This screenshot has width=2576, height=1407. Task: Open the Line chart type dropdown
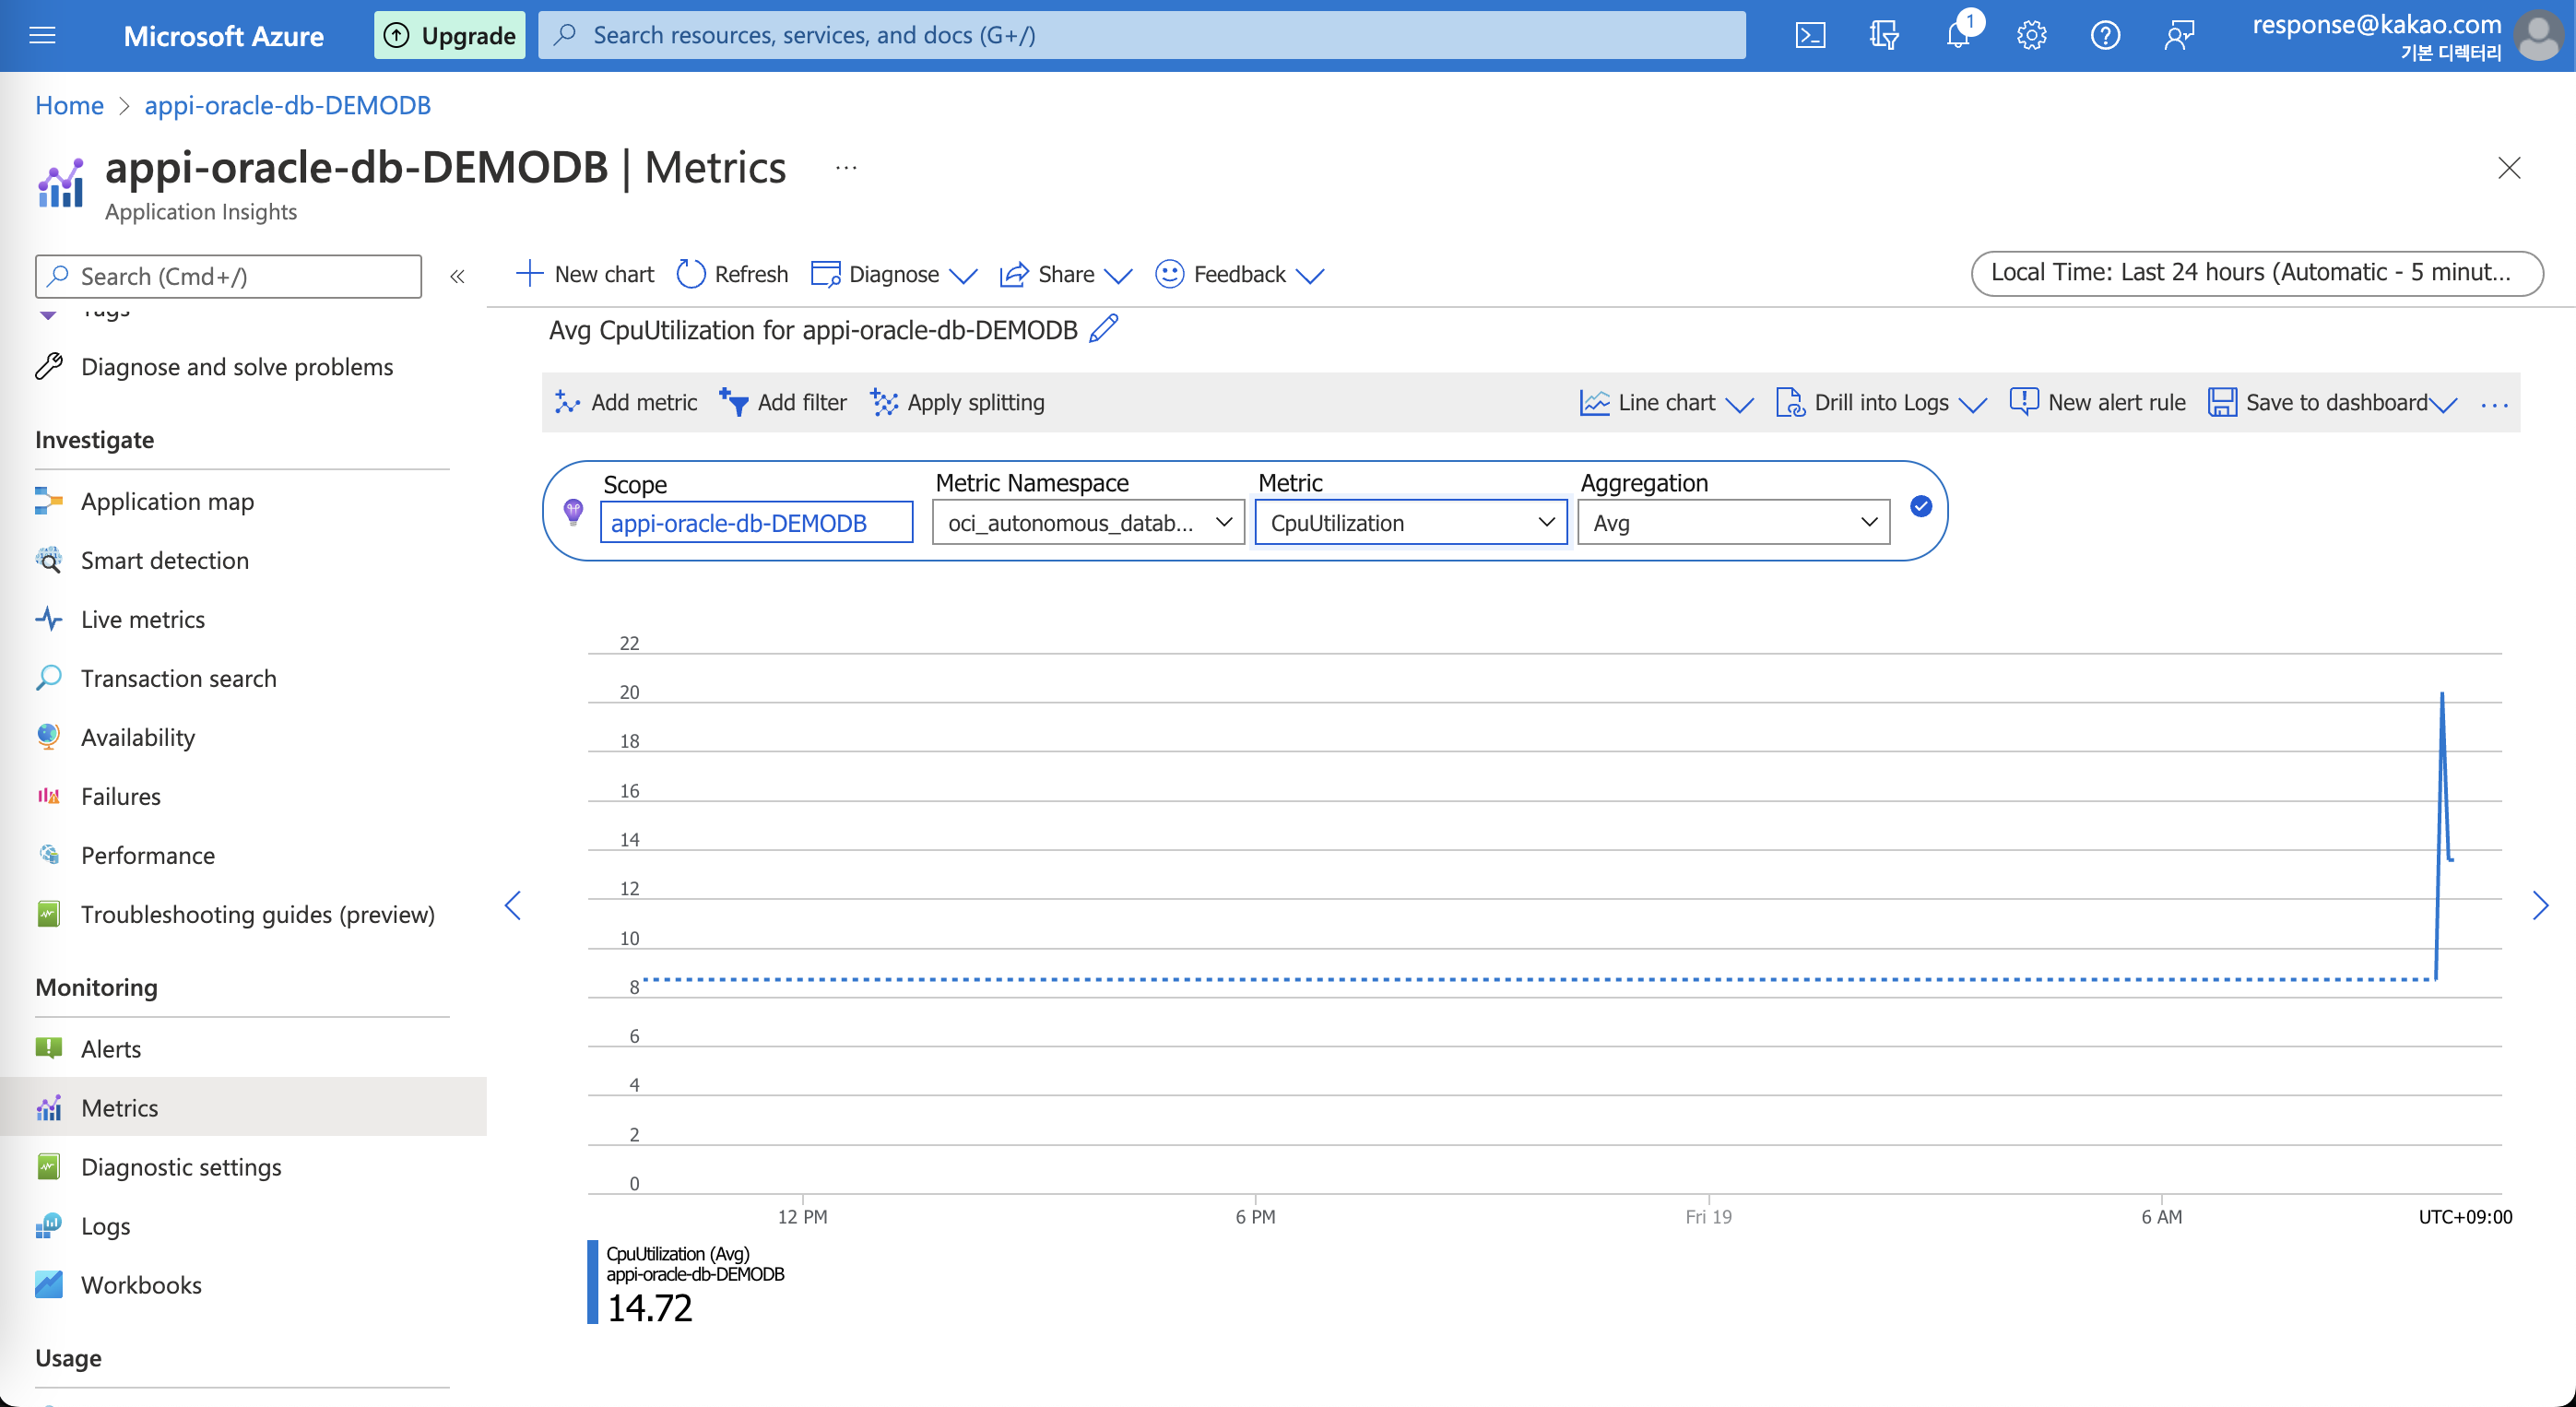coord(1666,402)
